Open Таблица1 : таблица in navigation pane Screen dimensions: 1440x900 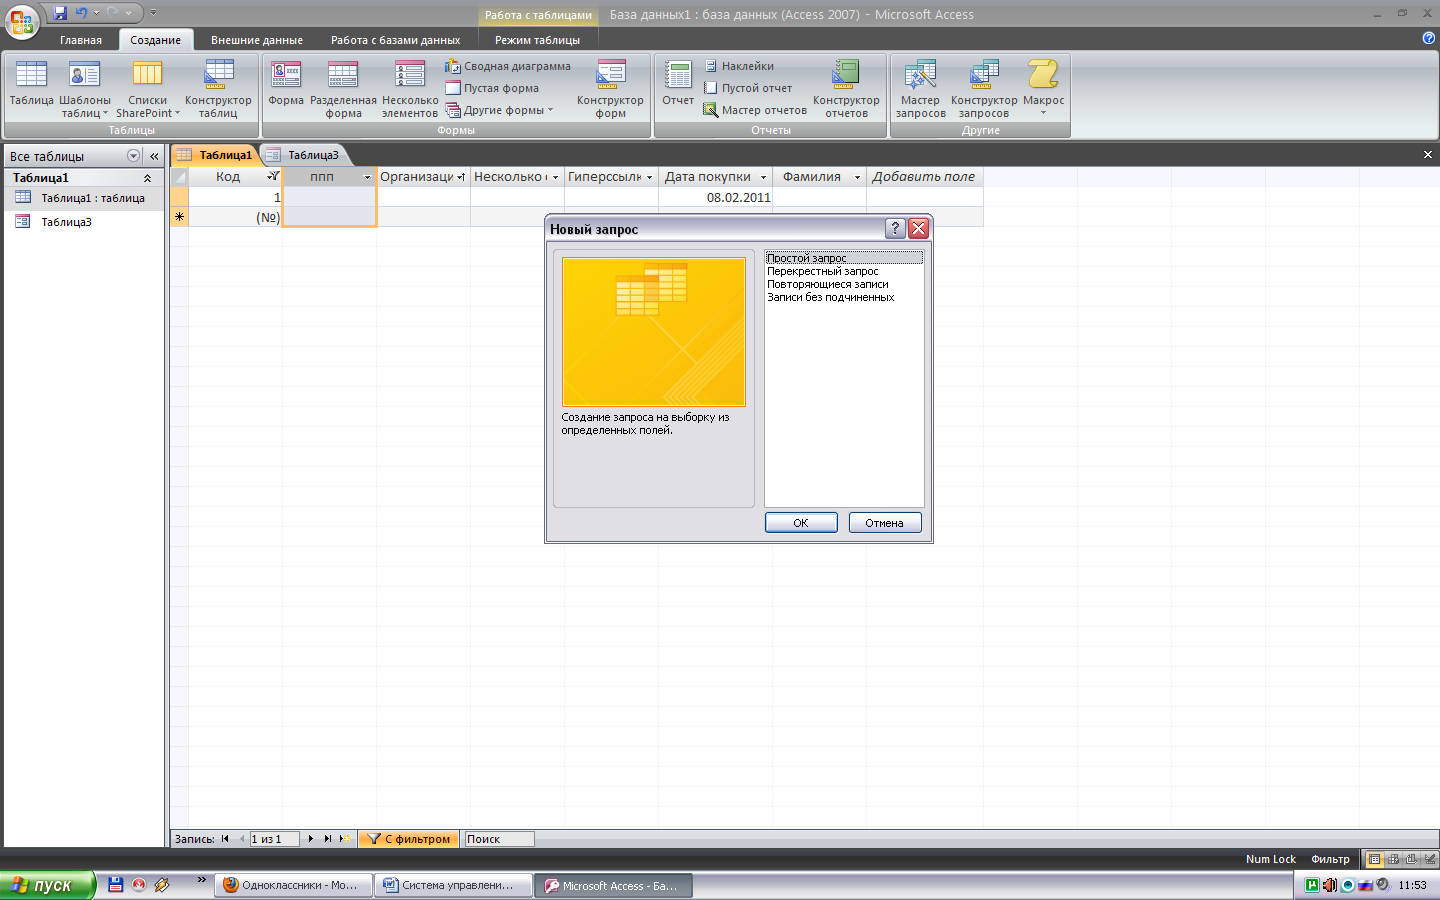click(x=84, y=198)
